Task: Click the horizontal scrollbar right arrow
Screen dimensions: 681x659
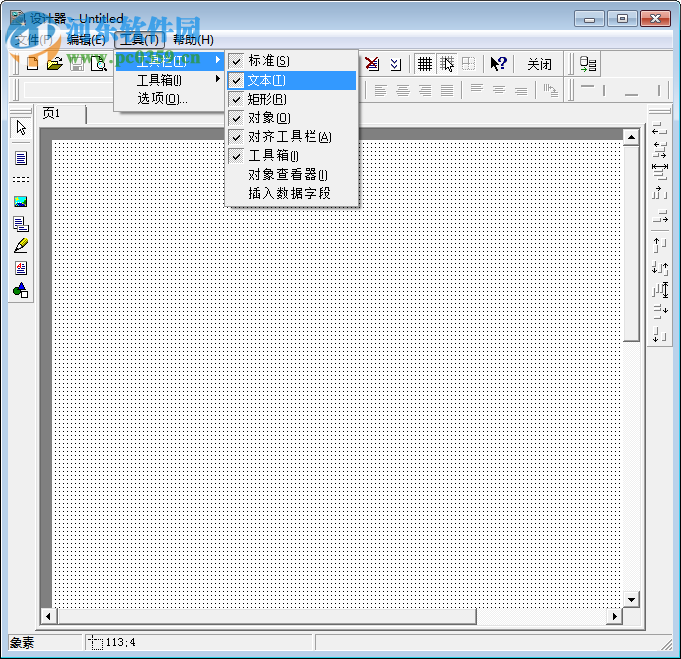Action: click(615, 616)
